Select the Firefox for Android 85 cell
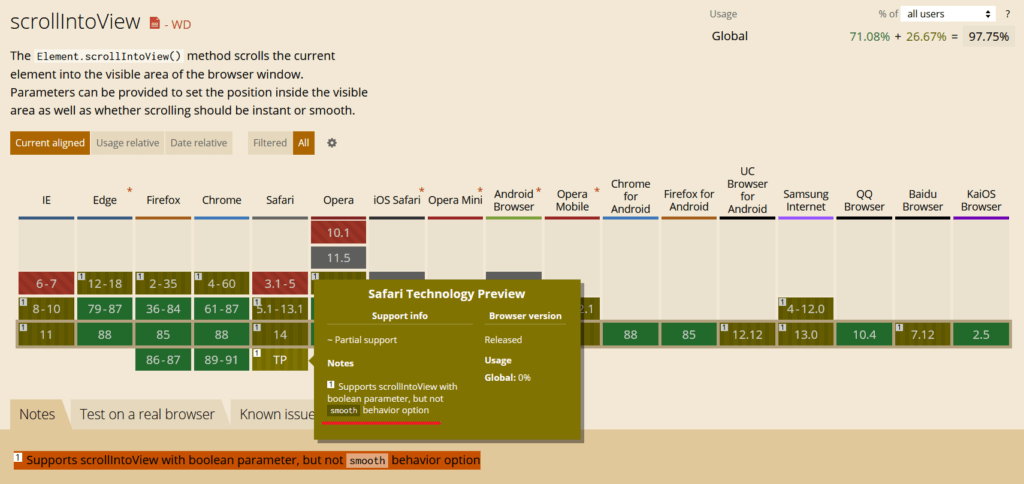1024x484 pixels. pyautogui.click(x=689, y=335)
